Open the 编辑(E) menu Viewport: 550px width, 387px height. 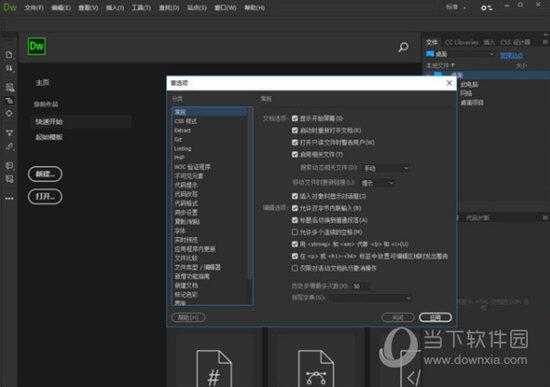tap(61, 8)
